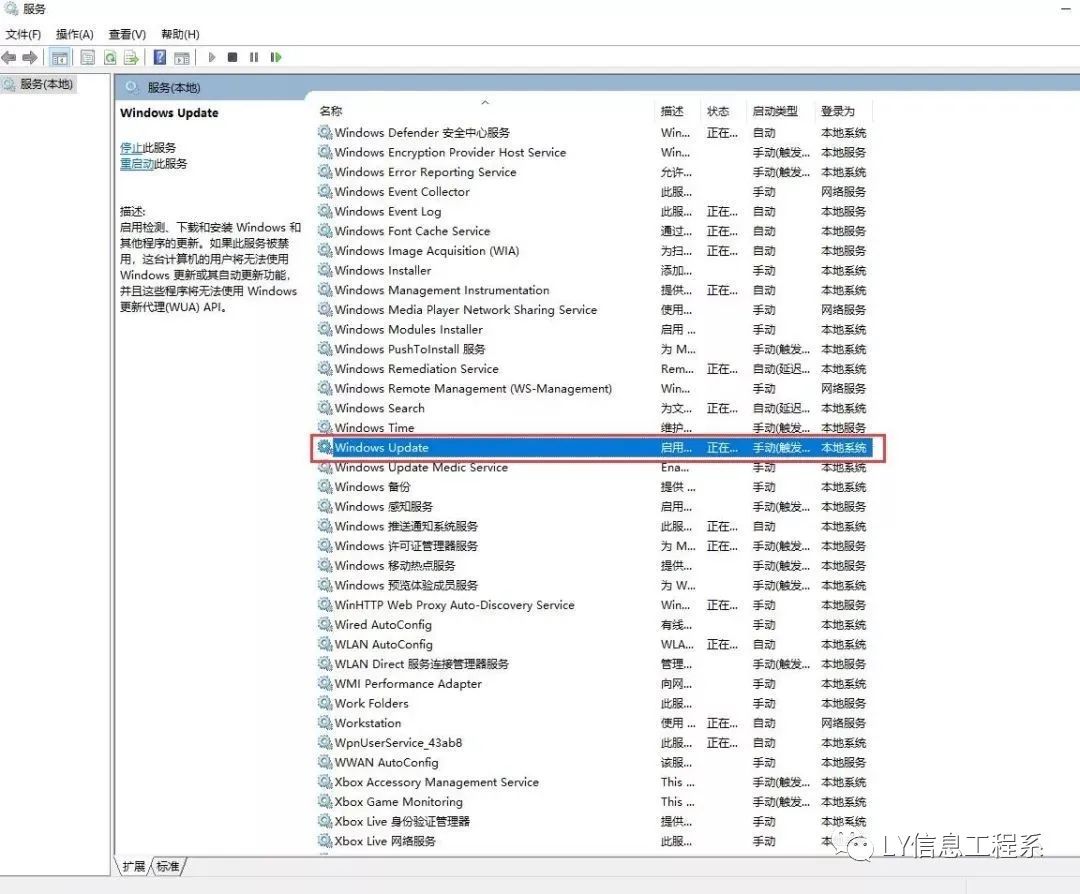The width and height of the screenshot is (1080, 894).
Task: Select Windows Encryption Provider Host Service
Action: 592,152
